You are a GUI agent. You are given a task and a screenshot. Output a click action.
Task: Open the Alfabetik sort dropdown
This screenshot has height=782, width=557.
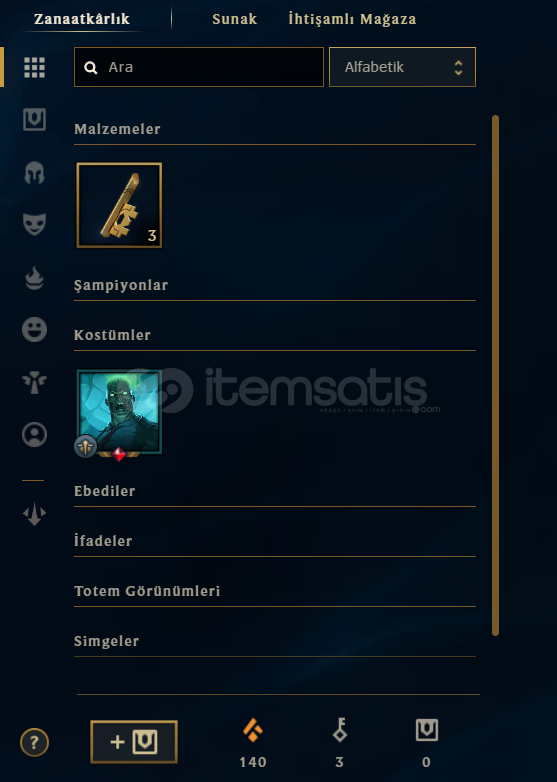[x=402, y=67]
